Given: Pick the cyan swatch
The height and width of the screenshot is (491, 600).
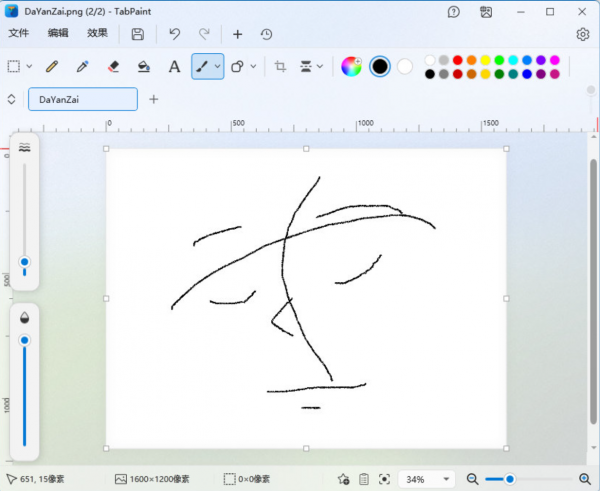Looking at the screenshot, I should [513, 60].
